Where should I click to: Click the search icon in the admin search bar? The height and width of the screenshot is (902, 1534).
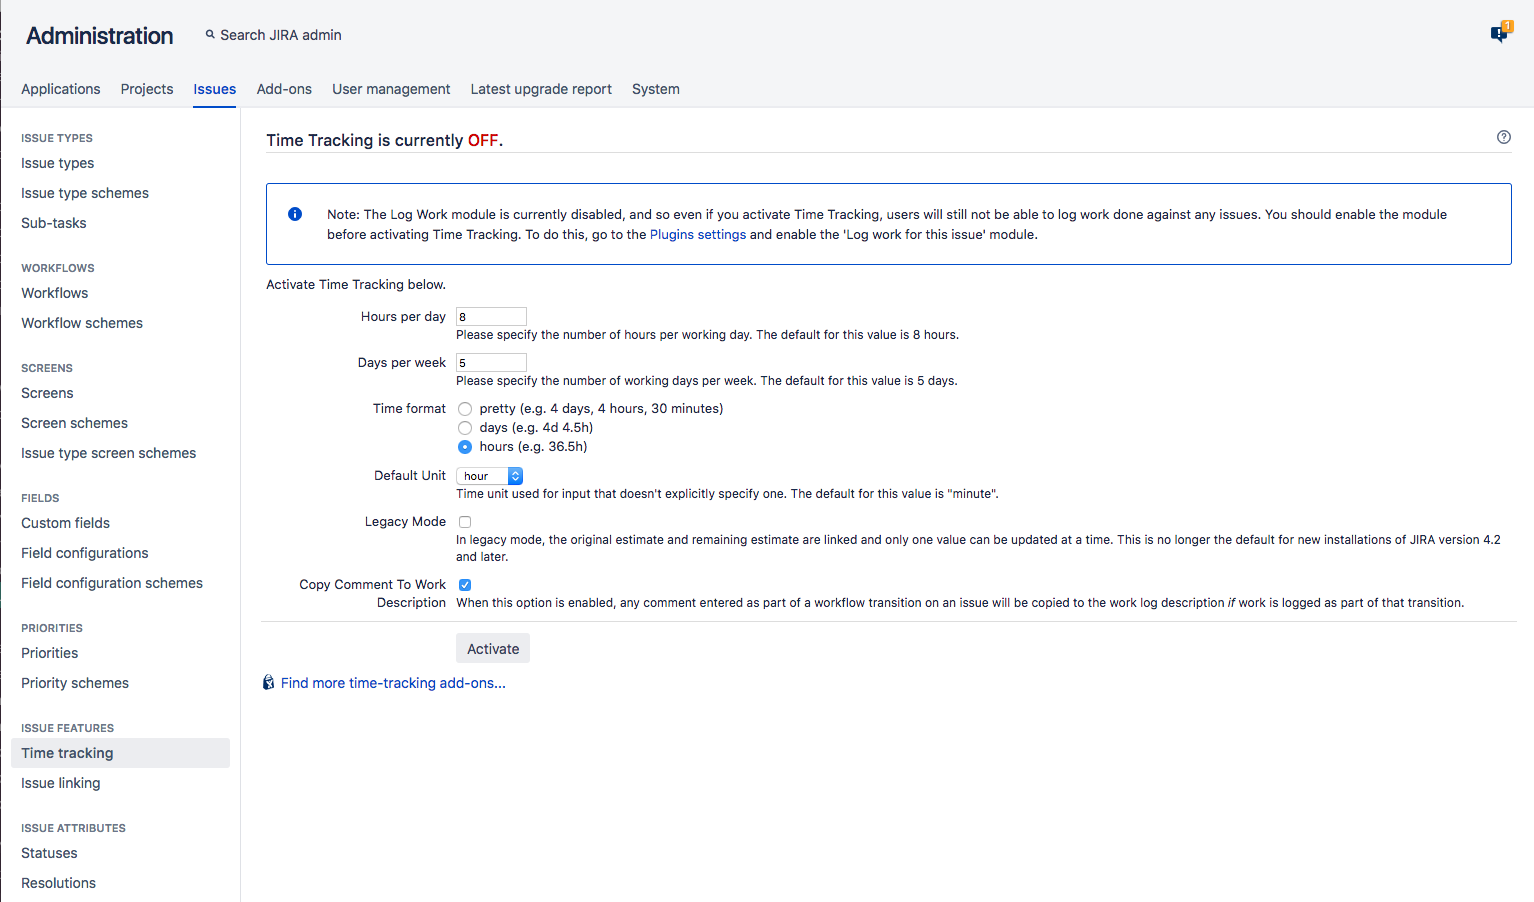click(x=210, y=34)
